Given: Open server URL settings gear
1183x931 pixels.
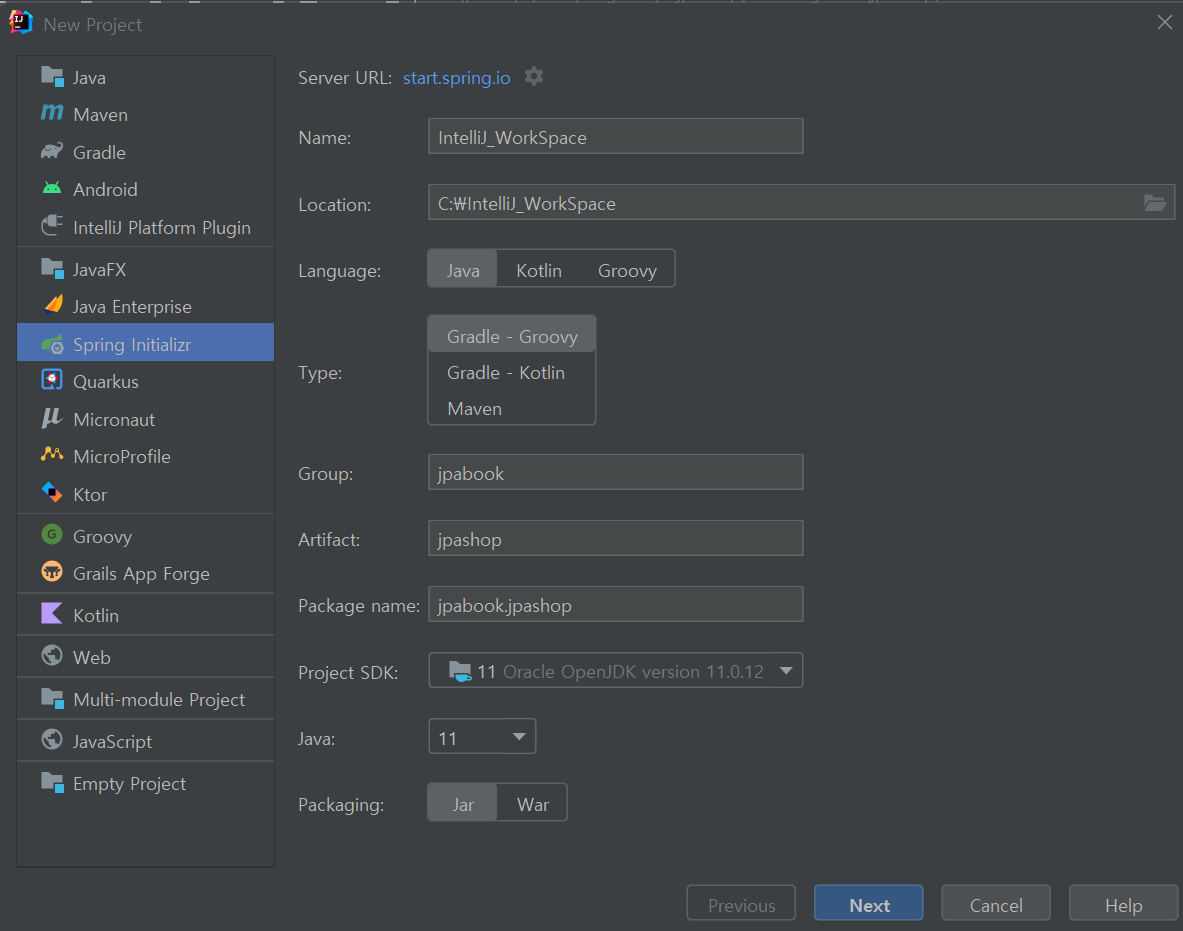Looking at the screenshot, I should click(x=534, y=77).
